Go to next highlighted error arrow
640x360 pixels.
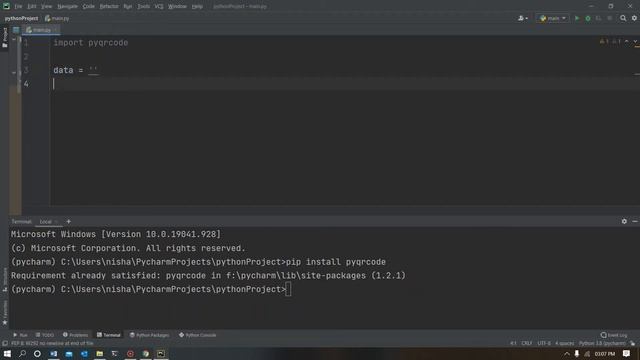[x=635, y=42]
